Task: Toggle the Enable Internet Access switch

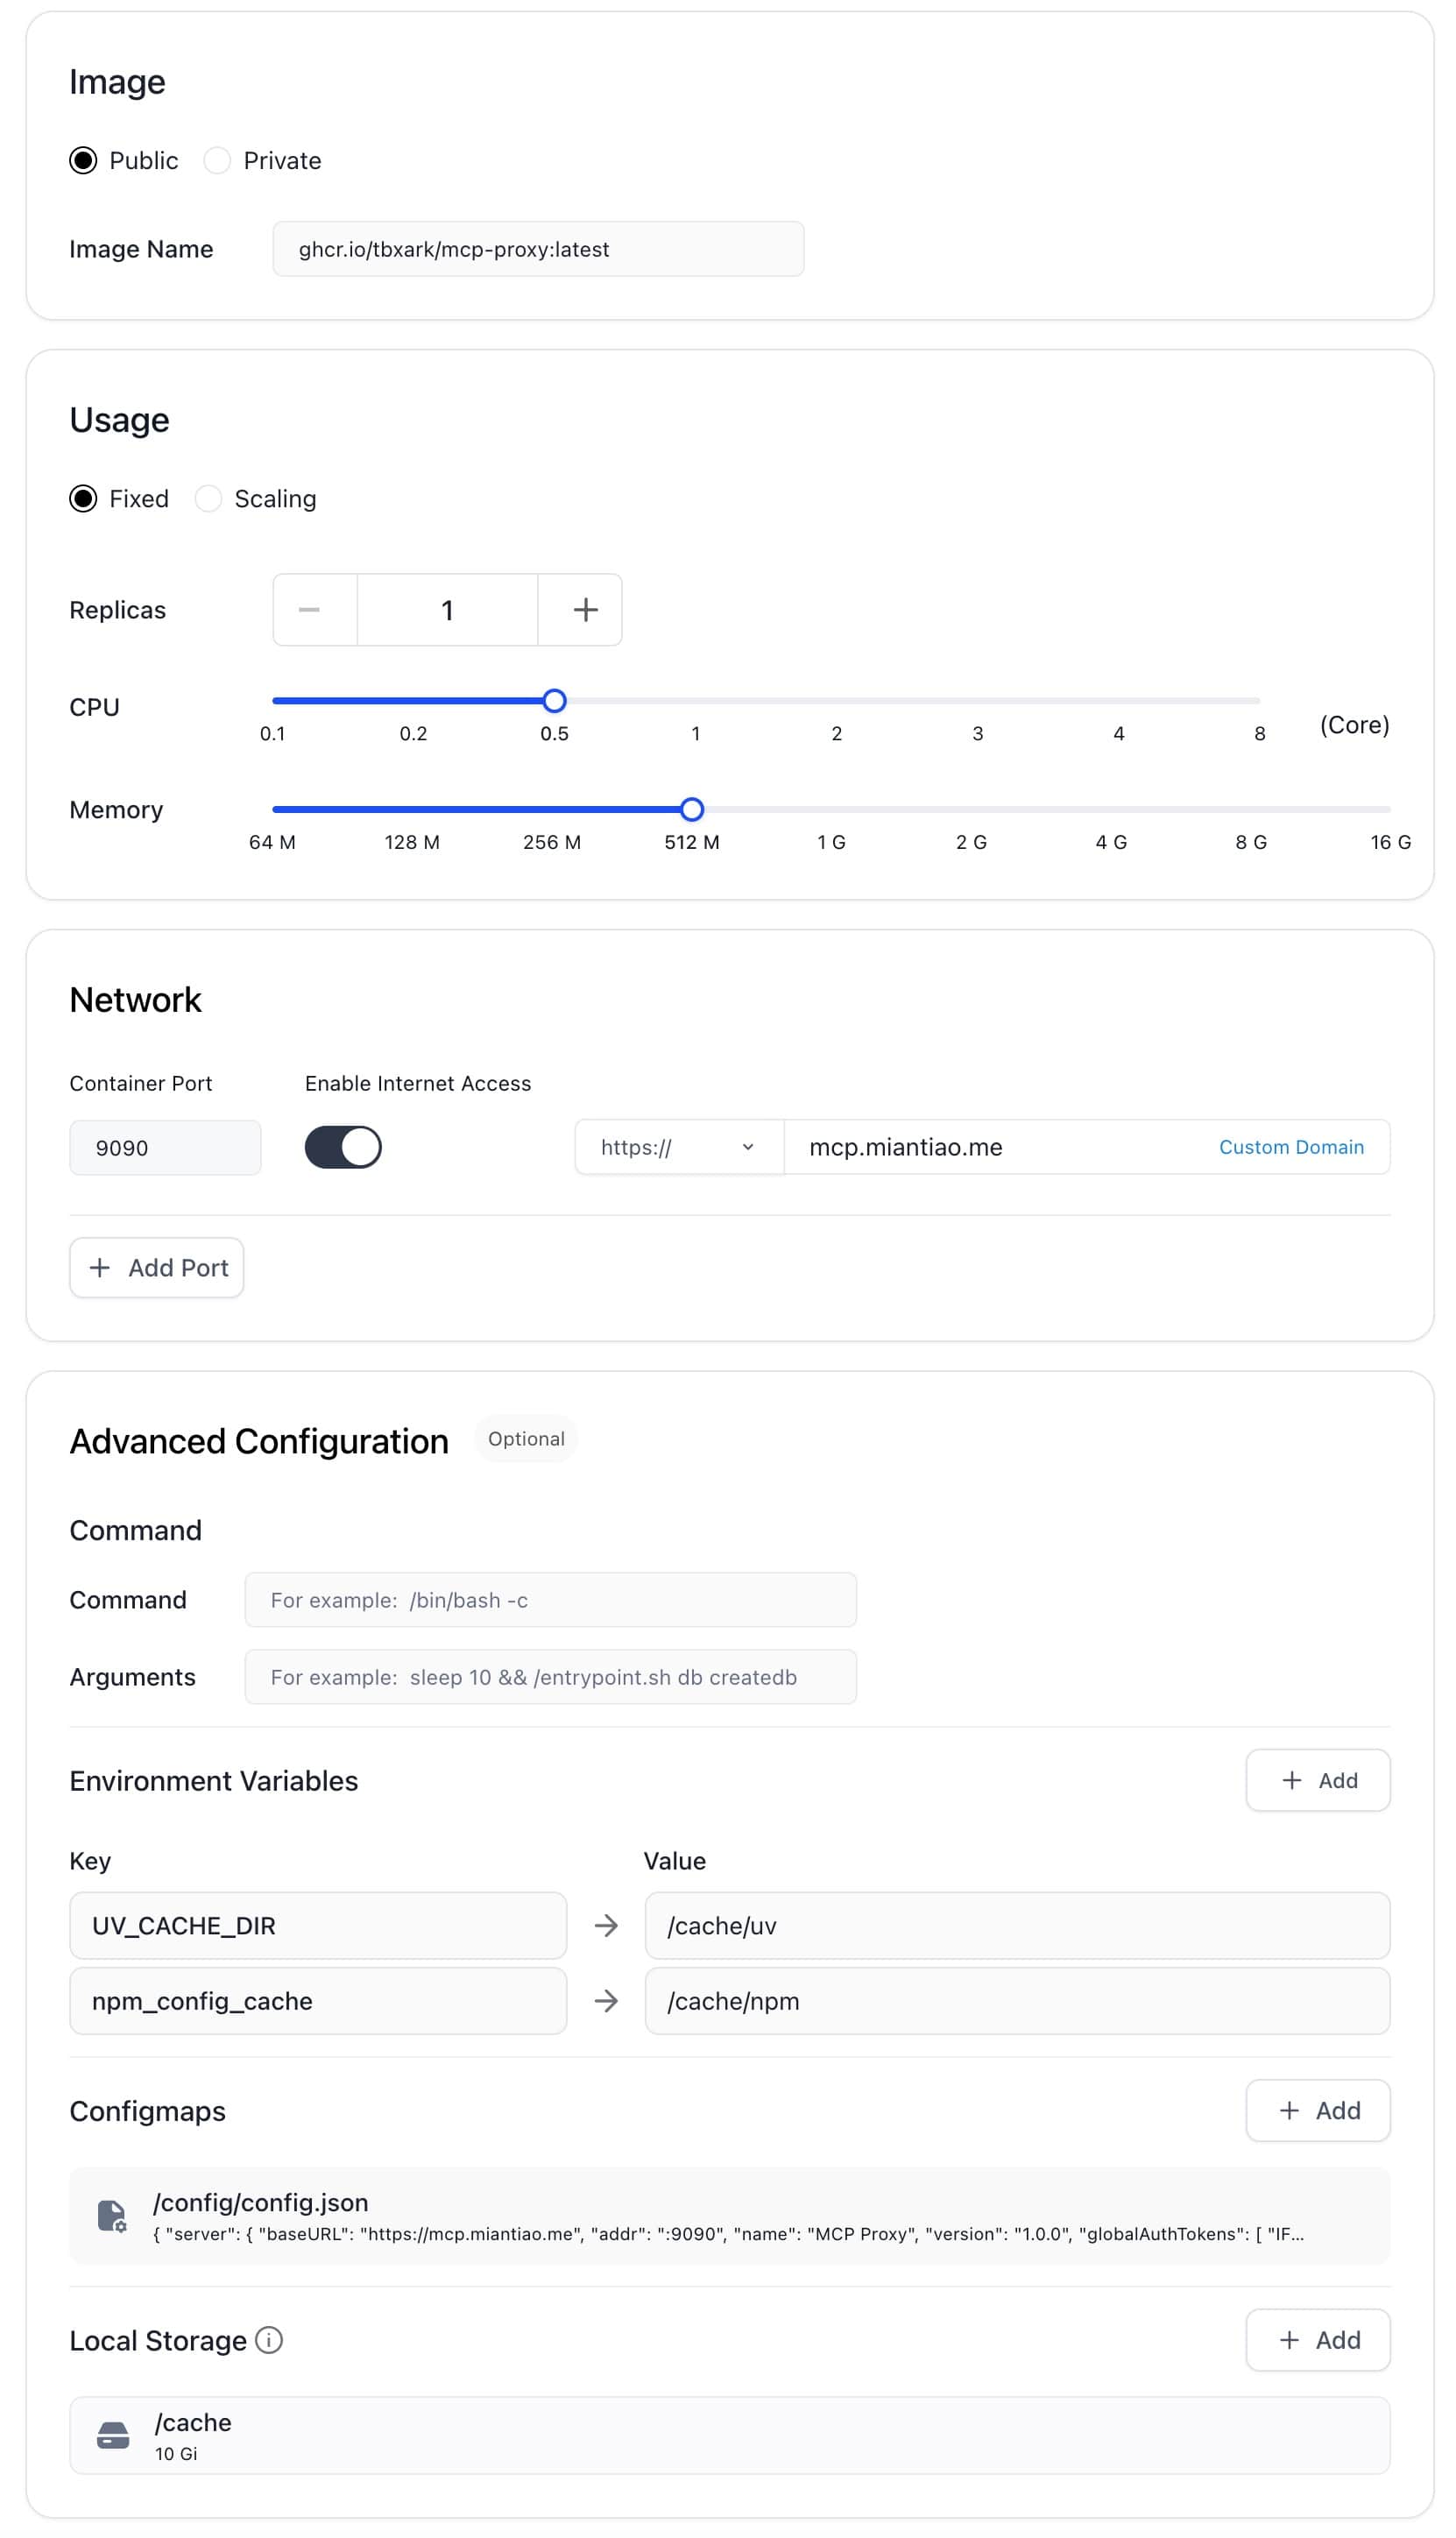Action: coord(343,1147)
